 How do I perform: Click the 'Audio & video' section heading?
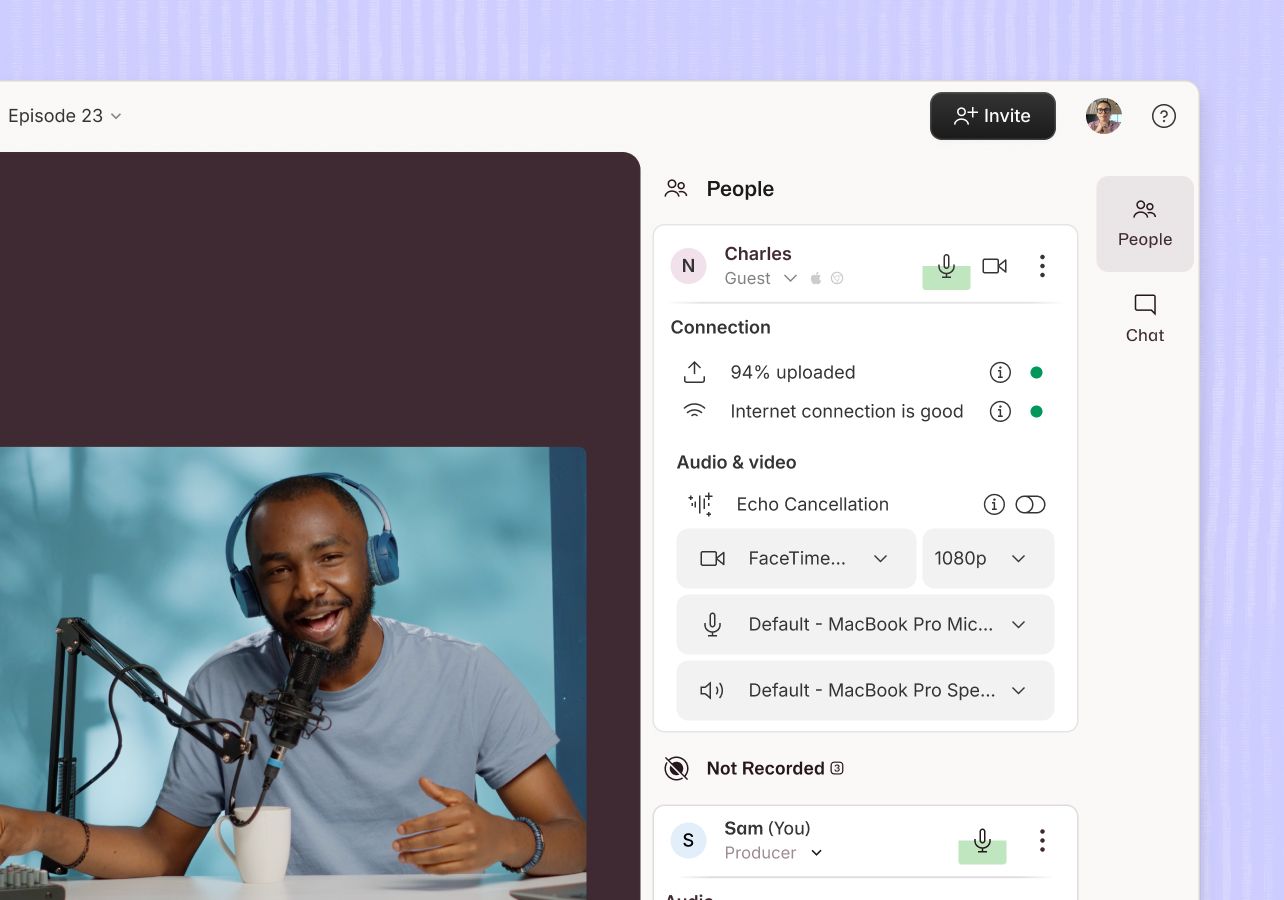click(x=736, y=462)
